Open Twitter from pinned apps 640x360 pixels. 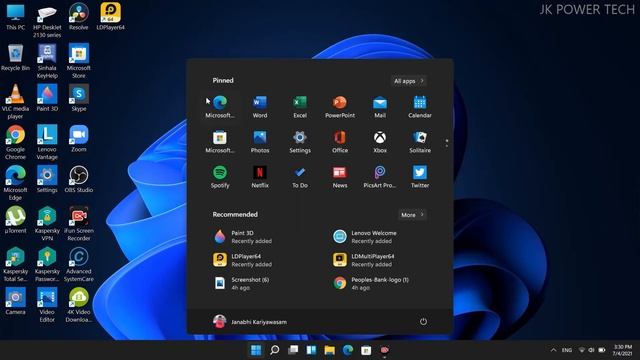tap(420, 177)
